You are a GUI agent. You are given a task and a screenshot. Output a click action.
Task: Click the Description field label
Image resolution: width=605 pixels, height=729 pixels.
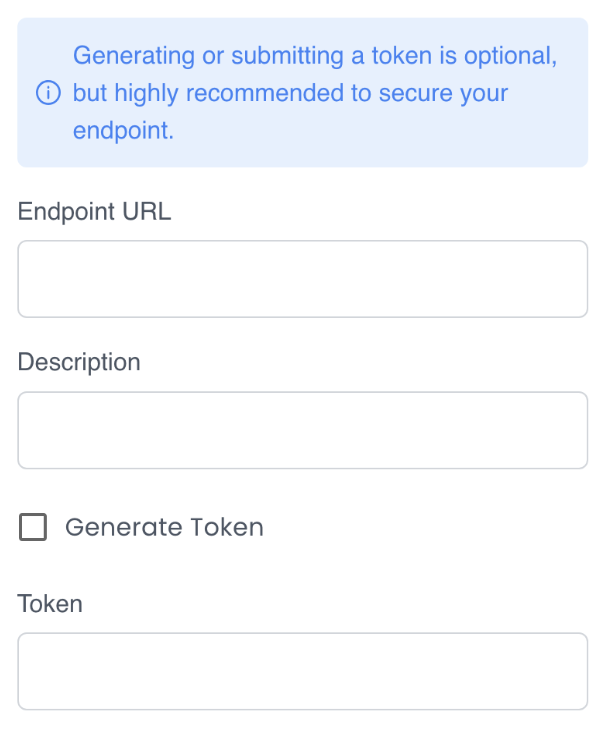tap(79, 362)
